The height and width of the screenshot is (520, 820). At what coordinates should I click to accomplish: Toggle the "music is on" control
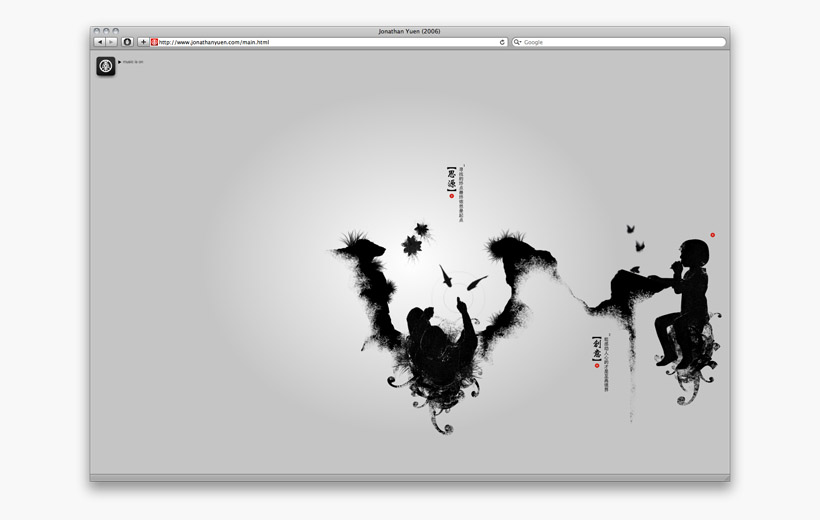[131, 62]
